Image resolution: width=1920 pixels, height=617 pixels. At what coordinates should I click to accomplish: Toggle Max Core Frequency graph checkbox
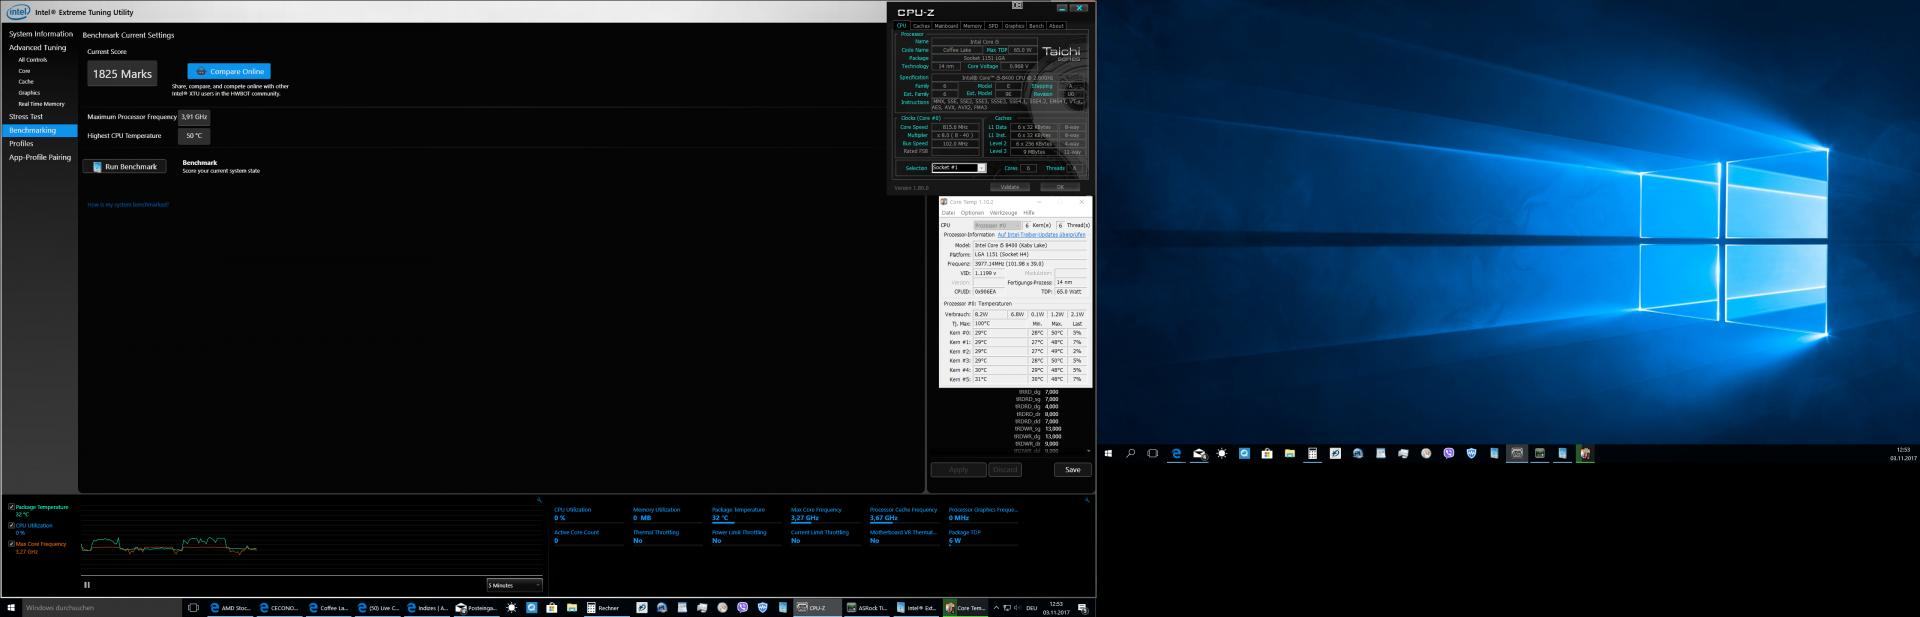[11, 544]
